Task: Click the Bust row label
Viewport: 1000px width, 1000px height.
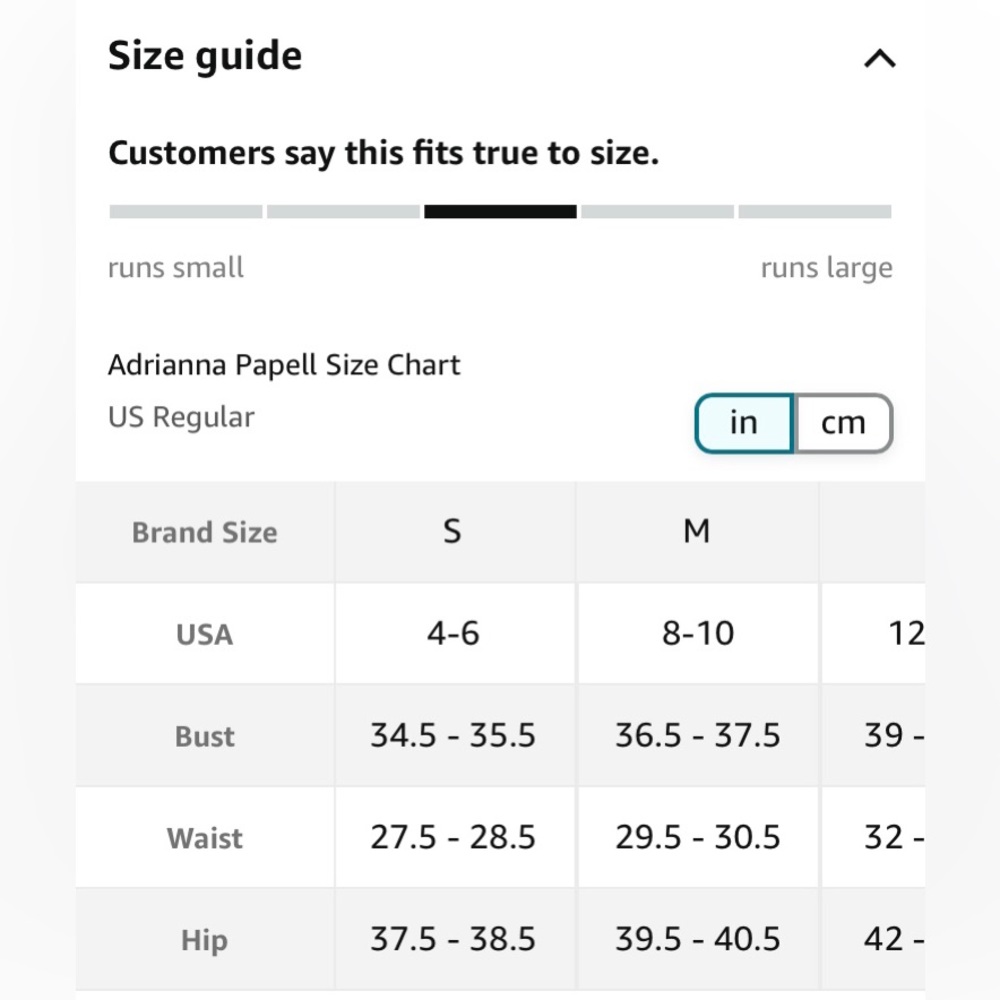Action: pos(205,737)
